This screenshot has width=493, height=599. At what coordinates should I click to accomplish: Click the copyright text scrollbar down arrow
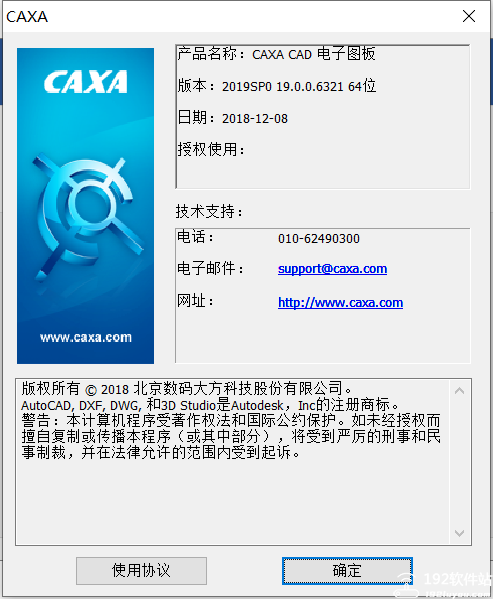tap(459, 533)
